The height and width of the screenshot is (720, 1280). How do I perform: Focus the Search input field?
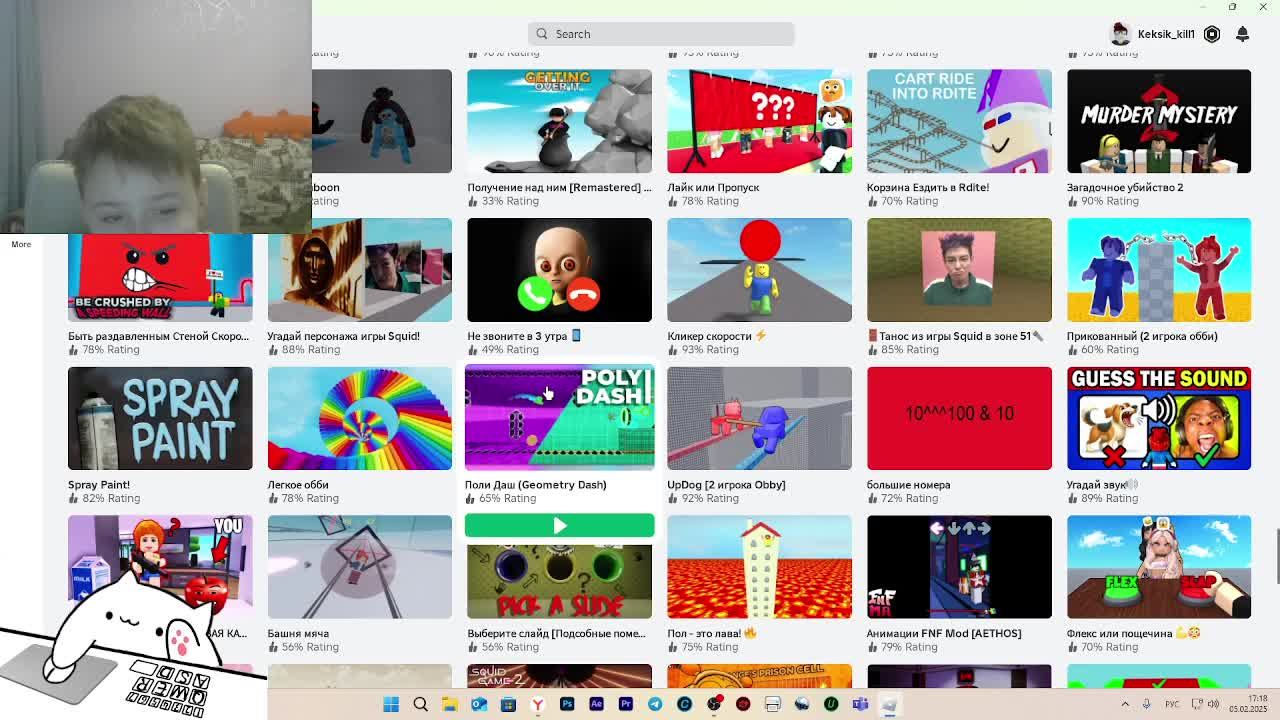pyautogui.click(x=661, y=34)
